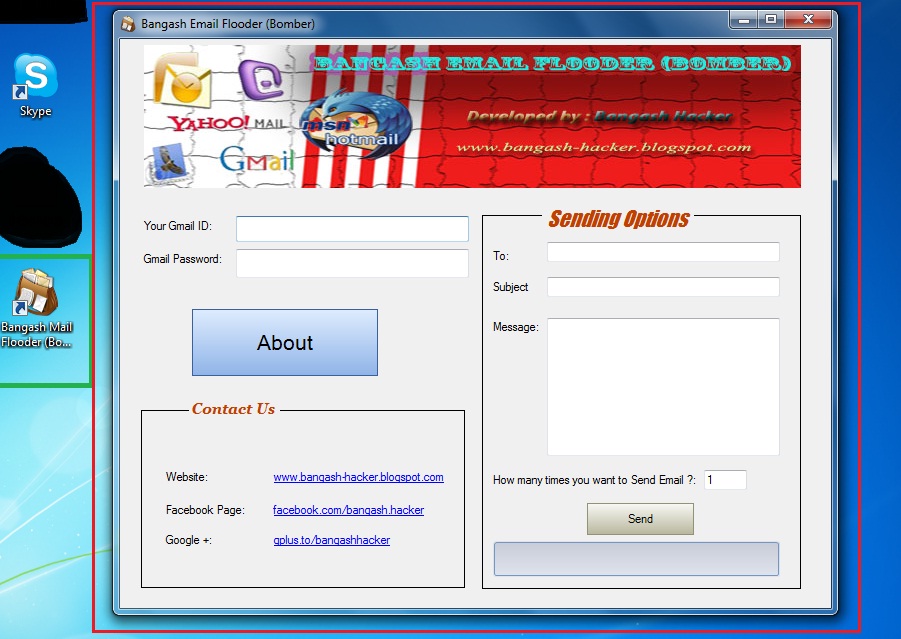Open Skype from the desktop
901x639 pixels.
pyautogui.click(x=34, y=75)
